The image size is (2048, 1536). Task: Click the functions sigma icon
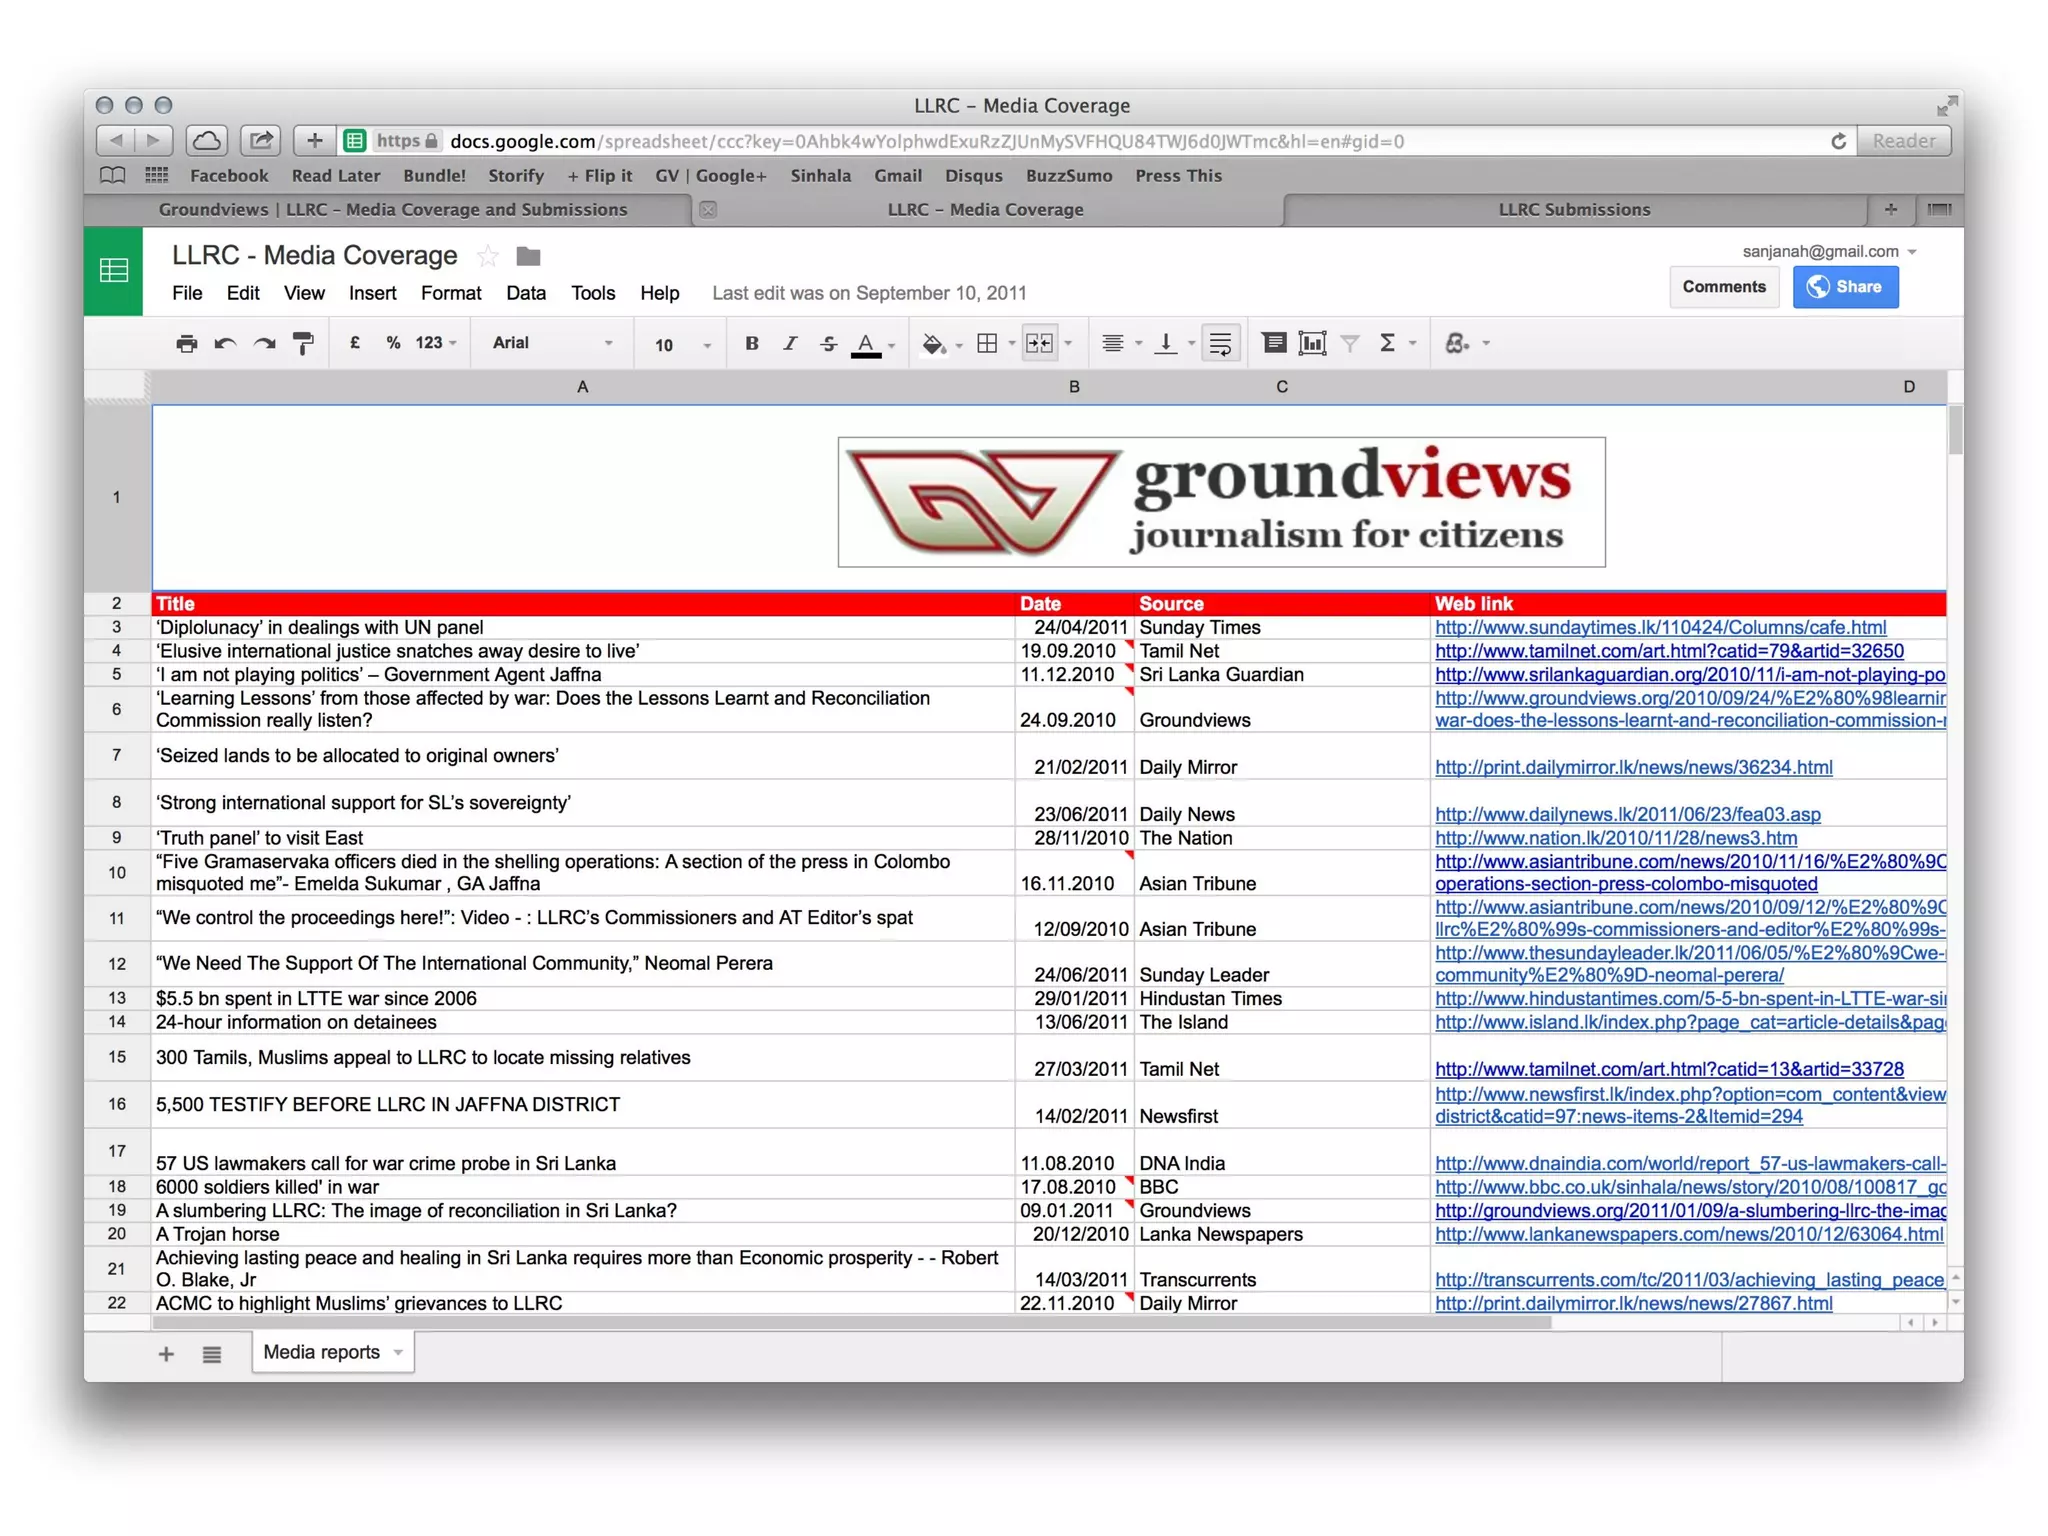(1387, 343)
